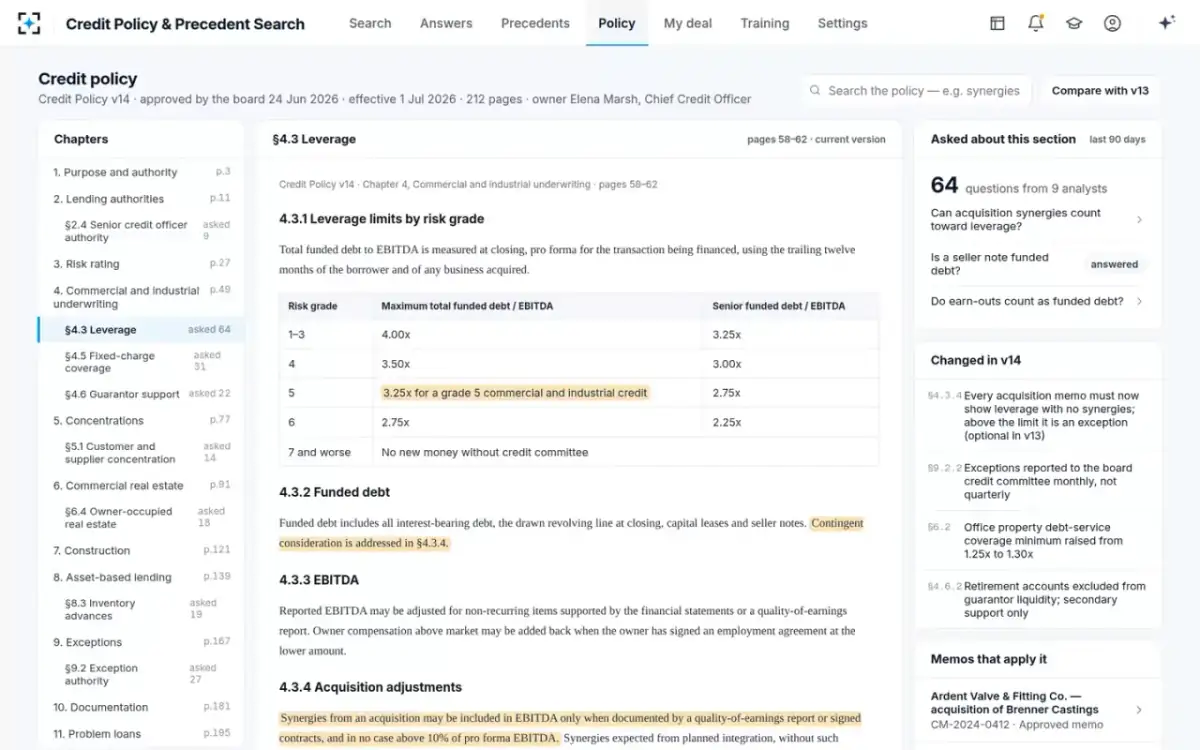Switch to the Search tab

coord(370,23)
